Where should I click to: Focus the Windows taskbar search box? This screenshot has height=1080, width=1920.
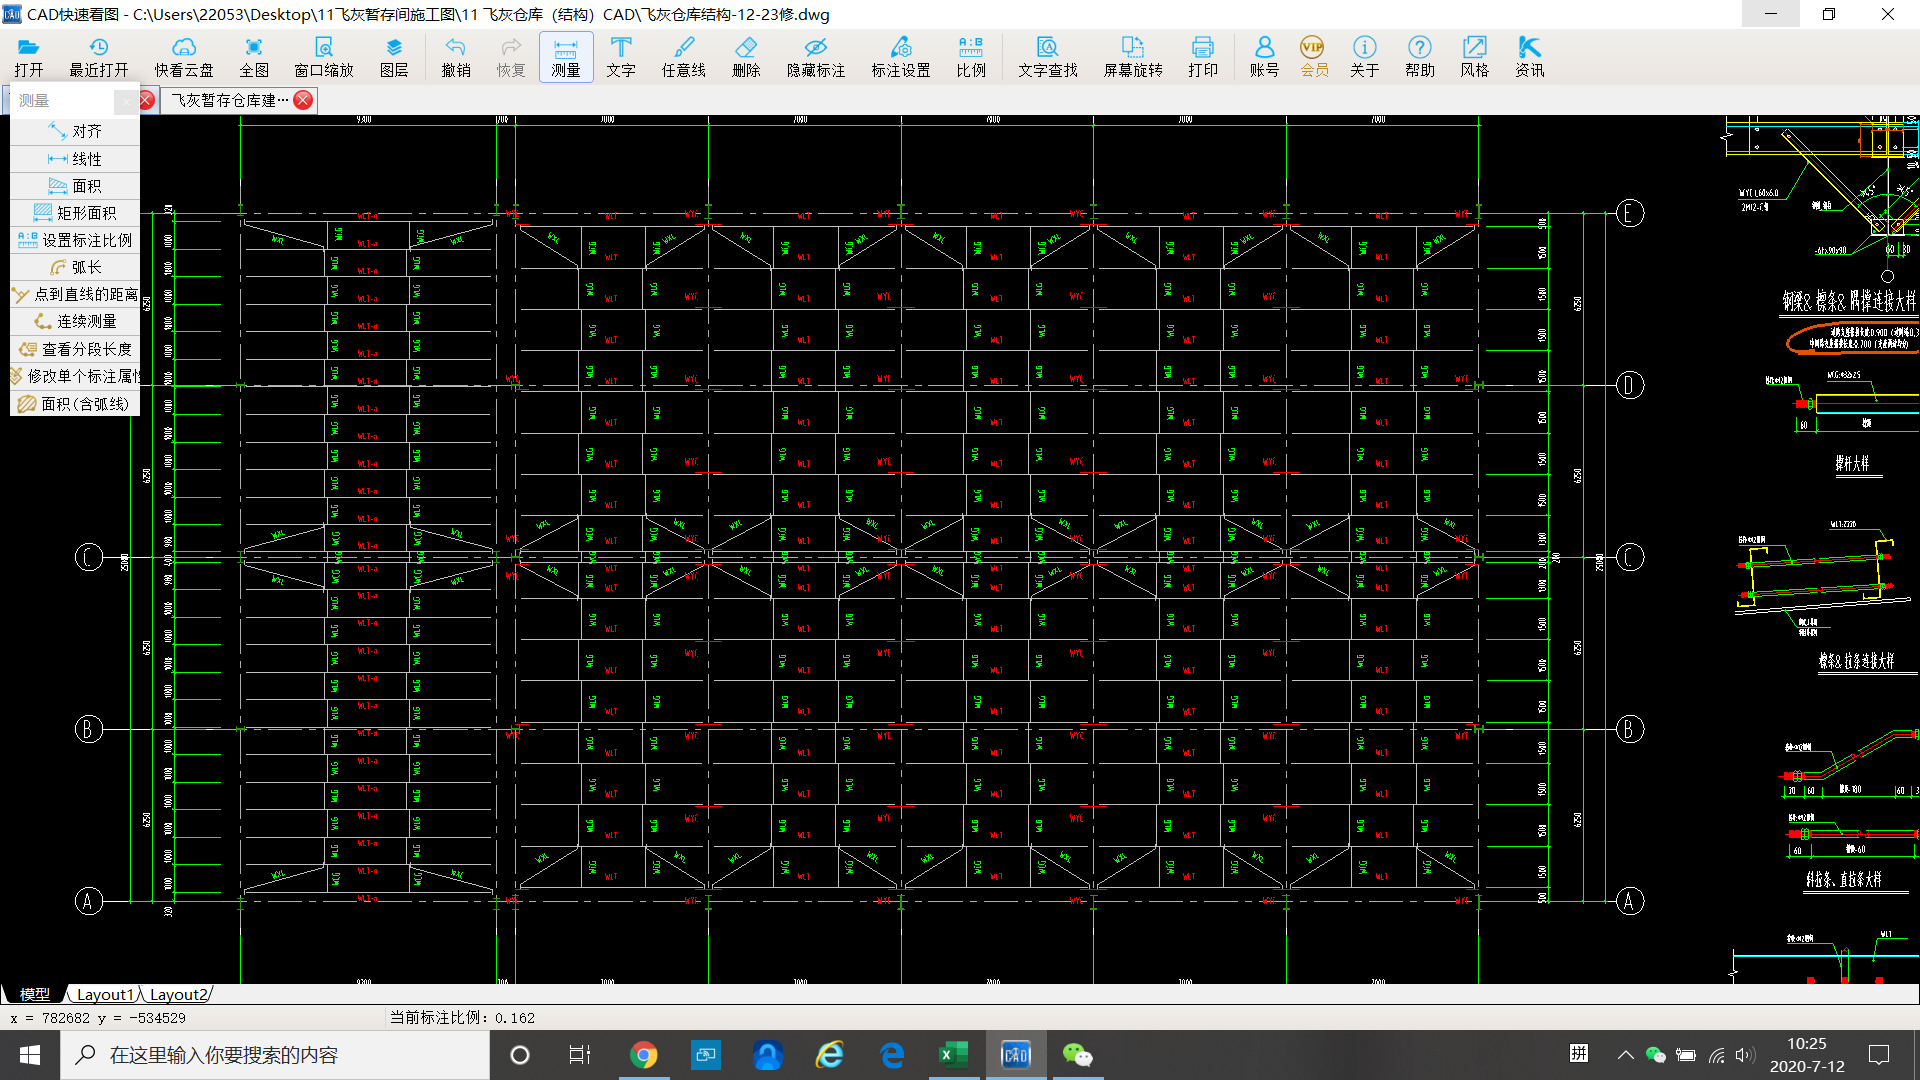click(275, 1055)
